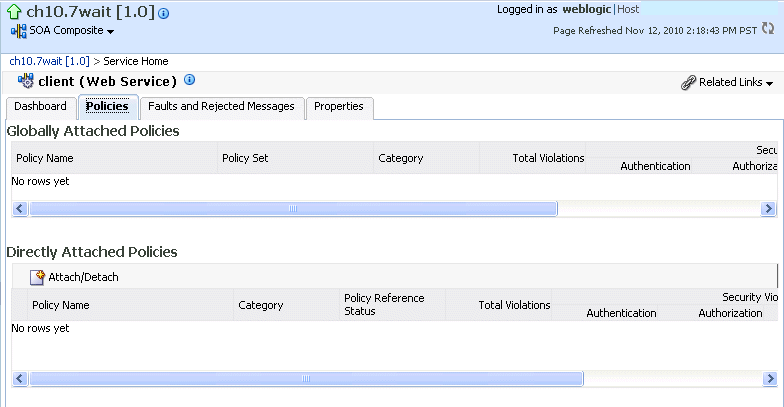Click left arrow of Directly Attached scrollbar

[20, 378]
